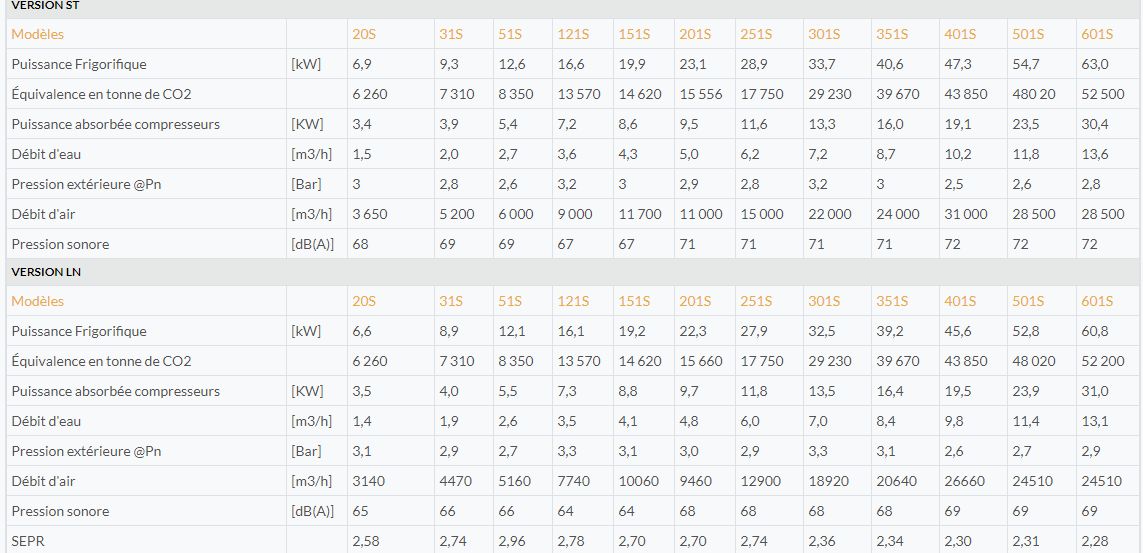1143x553 pixels.
Task: Click the Modèles label under VERSION LN
Action: [37, 301]
